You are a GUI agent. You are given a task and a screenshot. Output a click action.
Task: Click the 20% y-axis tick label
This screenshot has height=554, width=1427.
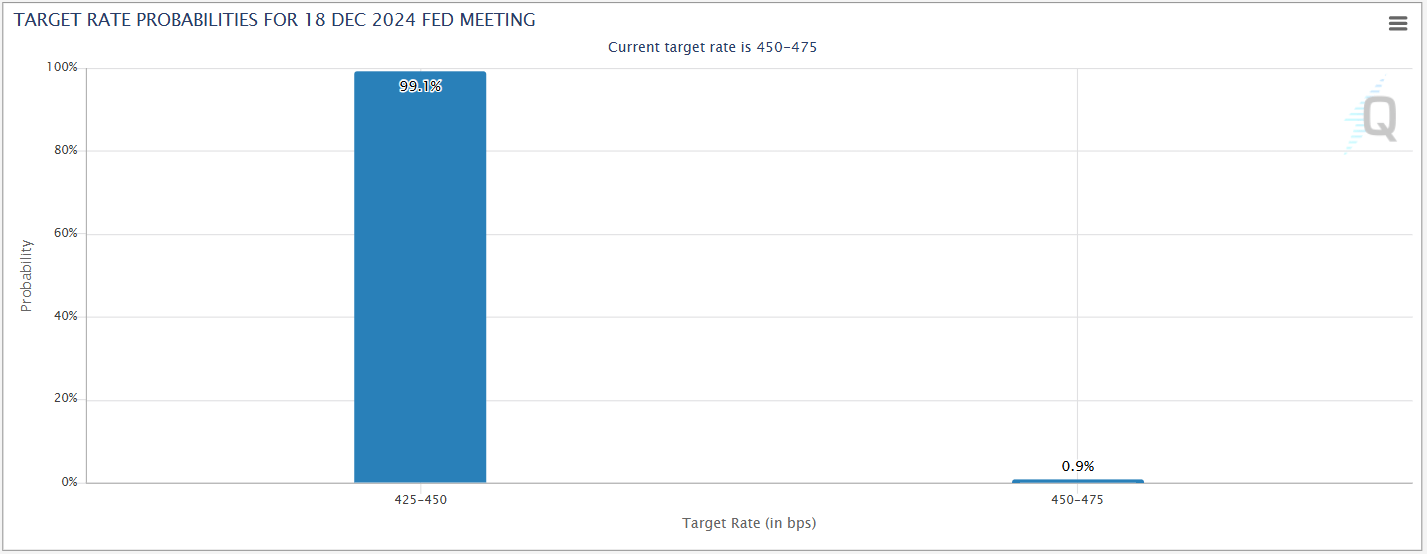tap(65, 399)
